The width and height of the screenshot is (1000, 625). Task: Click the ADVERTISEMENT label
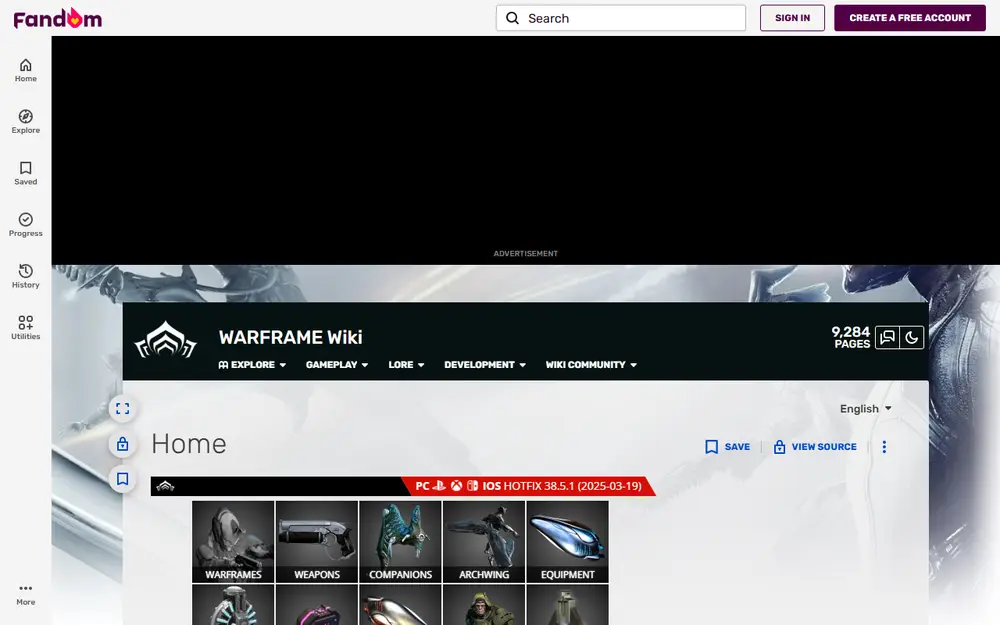pos(526,254)
